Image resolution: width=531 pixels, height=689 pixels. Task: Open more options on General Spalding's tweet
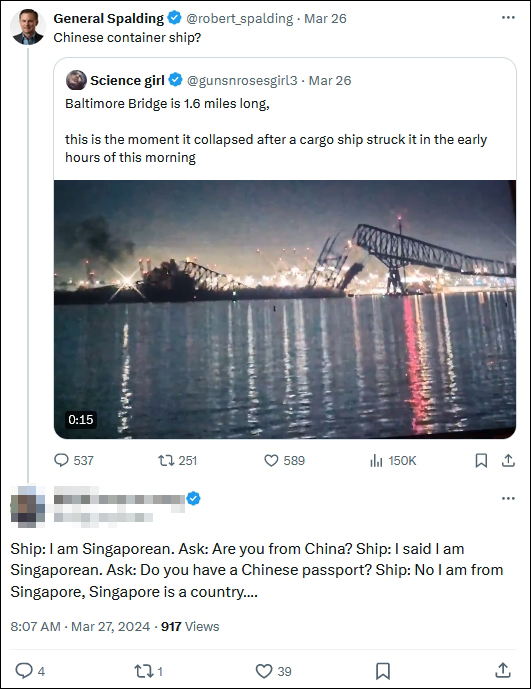tap(508, 18)
